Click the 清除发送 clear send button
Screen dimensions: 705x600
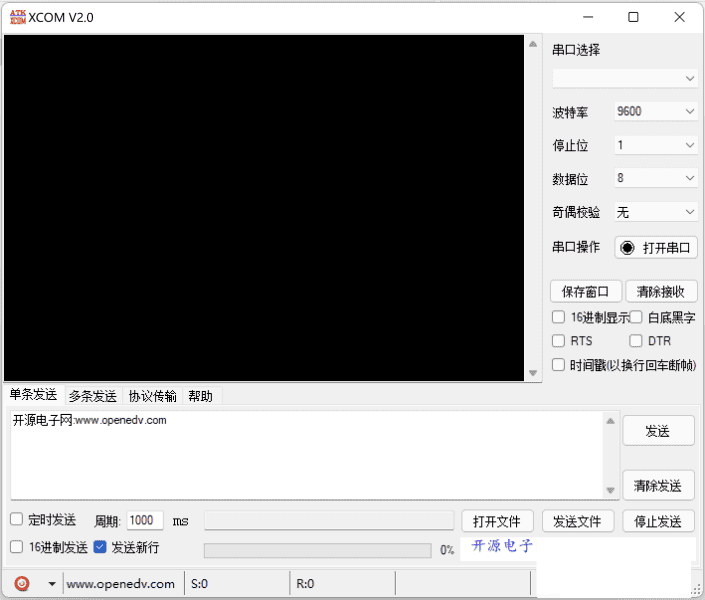pyautogui.click(x=658, y=485)
